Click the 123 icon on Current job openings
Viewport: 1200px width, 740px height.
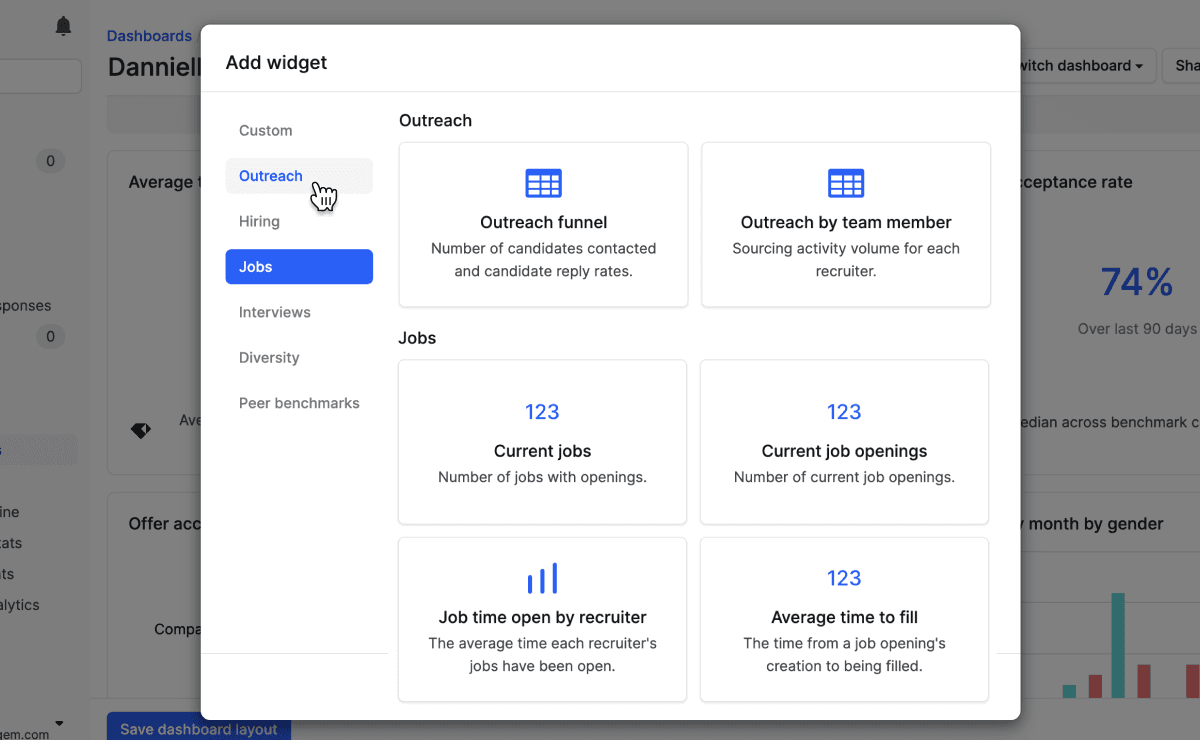[844, 412]
